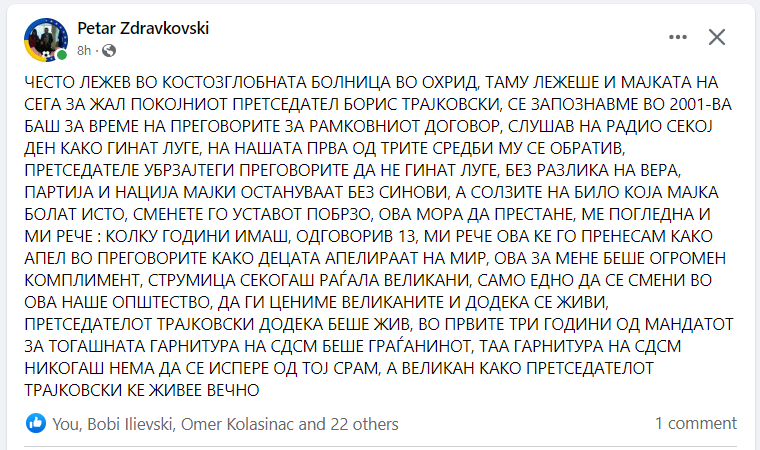Show the 22 others who reacted
Image resolution: width=760 pixels, height=450 pixels.
[364, 424]
